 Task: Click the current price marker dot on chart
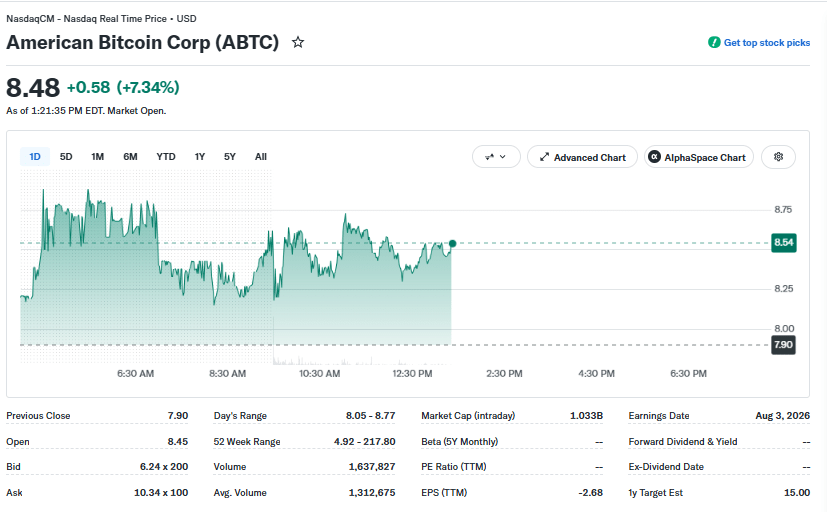pos(453,244)
